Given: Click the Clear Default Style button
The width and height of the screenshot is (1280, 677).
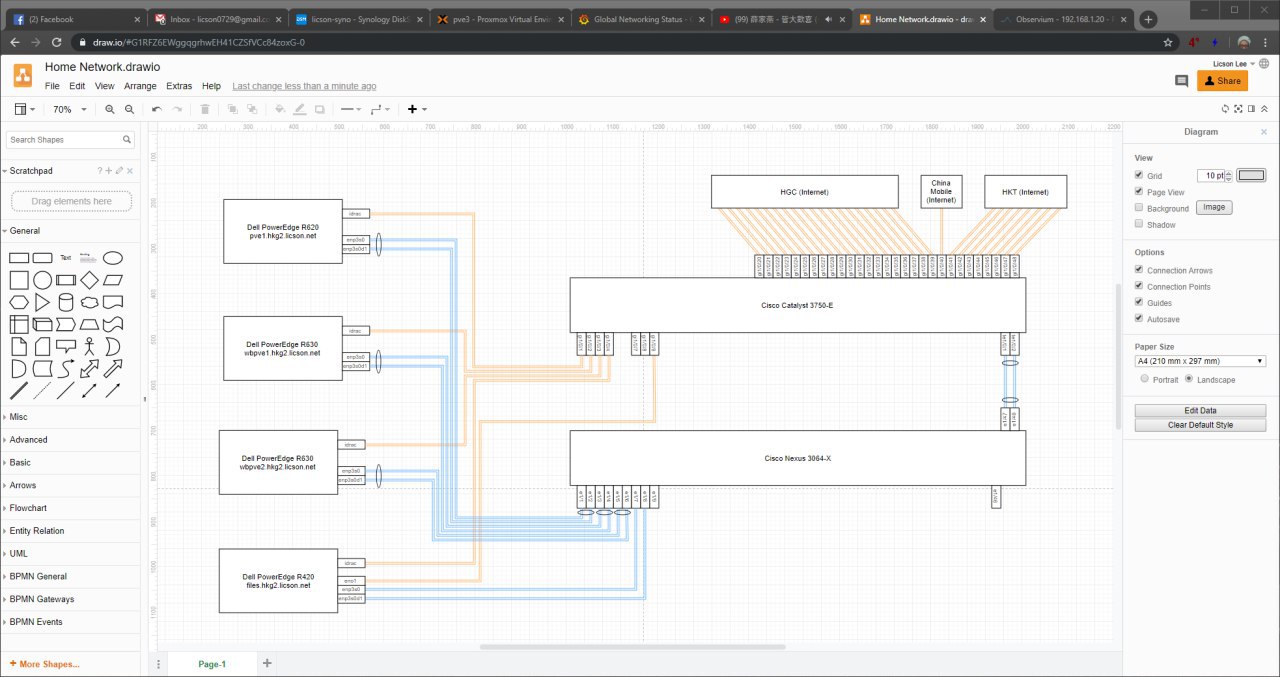Looking at the screenshot, I should 1200,425.
